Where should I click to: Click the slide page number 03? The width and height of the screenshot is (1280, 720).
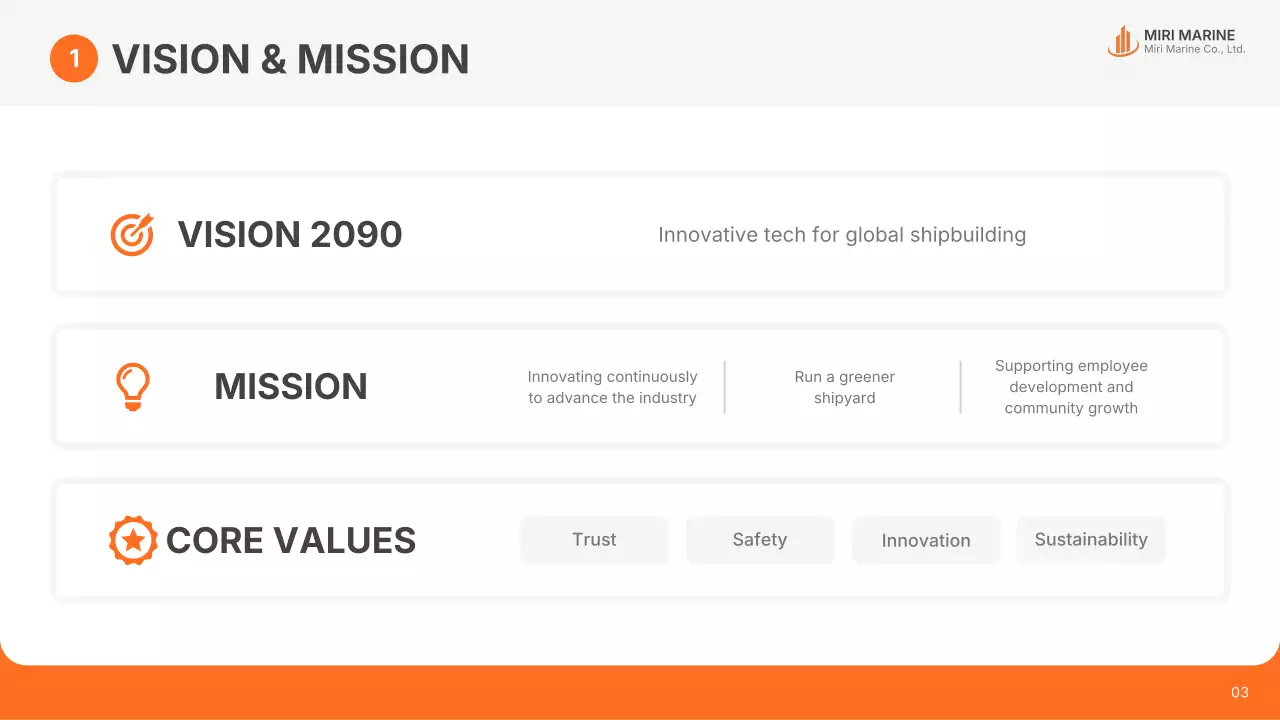pos(1240,692)
